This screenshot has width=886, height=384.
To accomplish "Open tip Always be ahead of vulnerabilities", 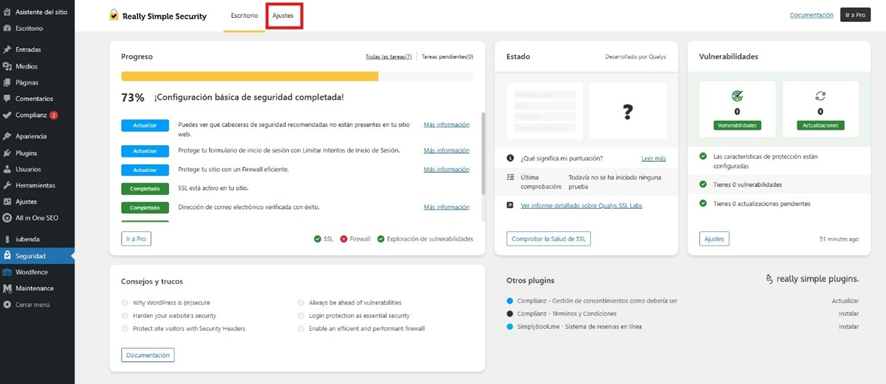I will click(x=355, y=303).
